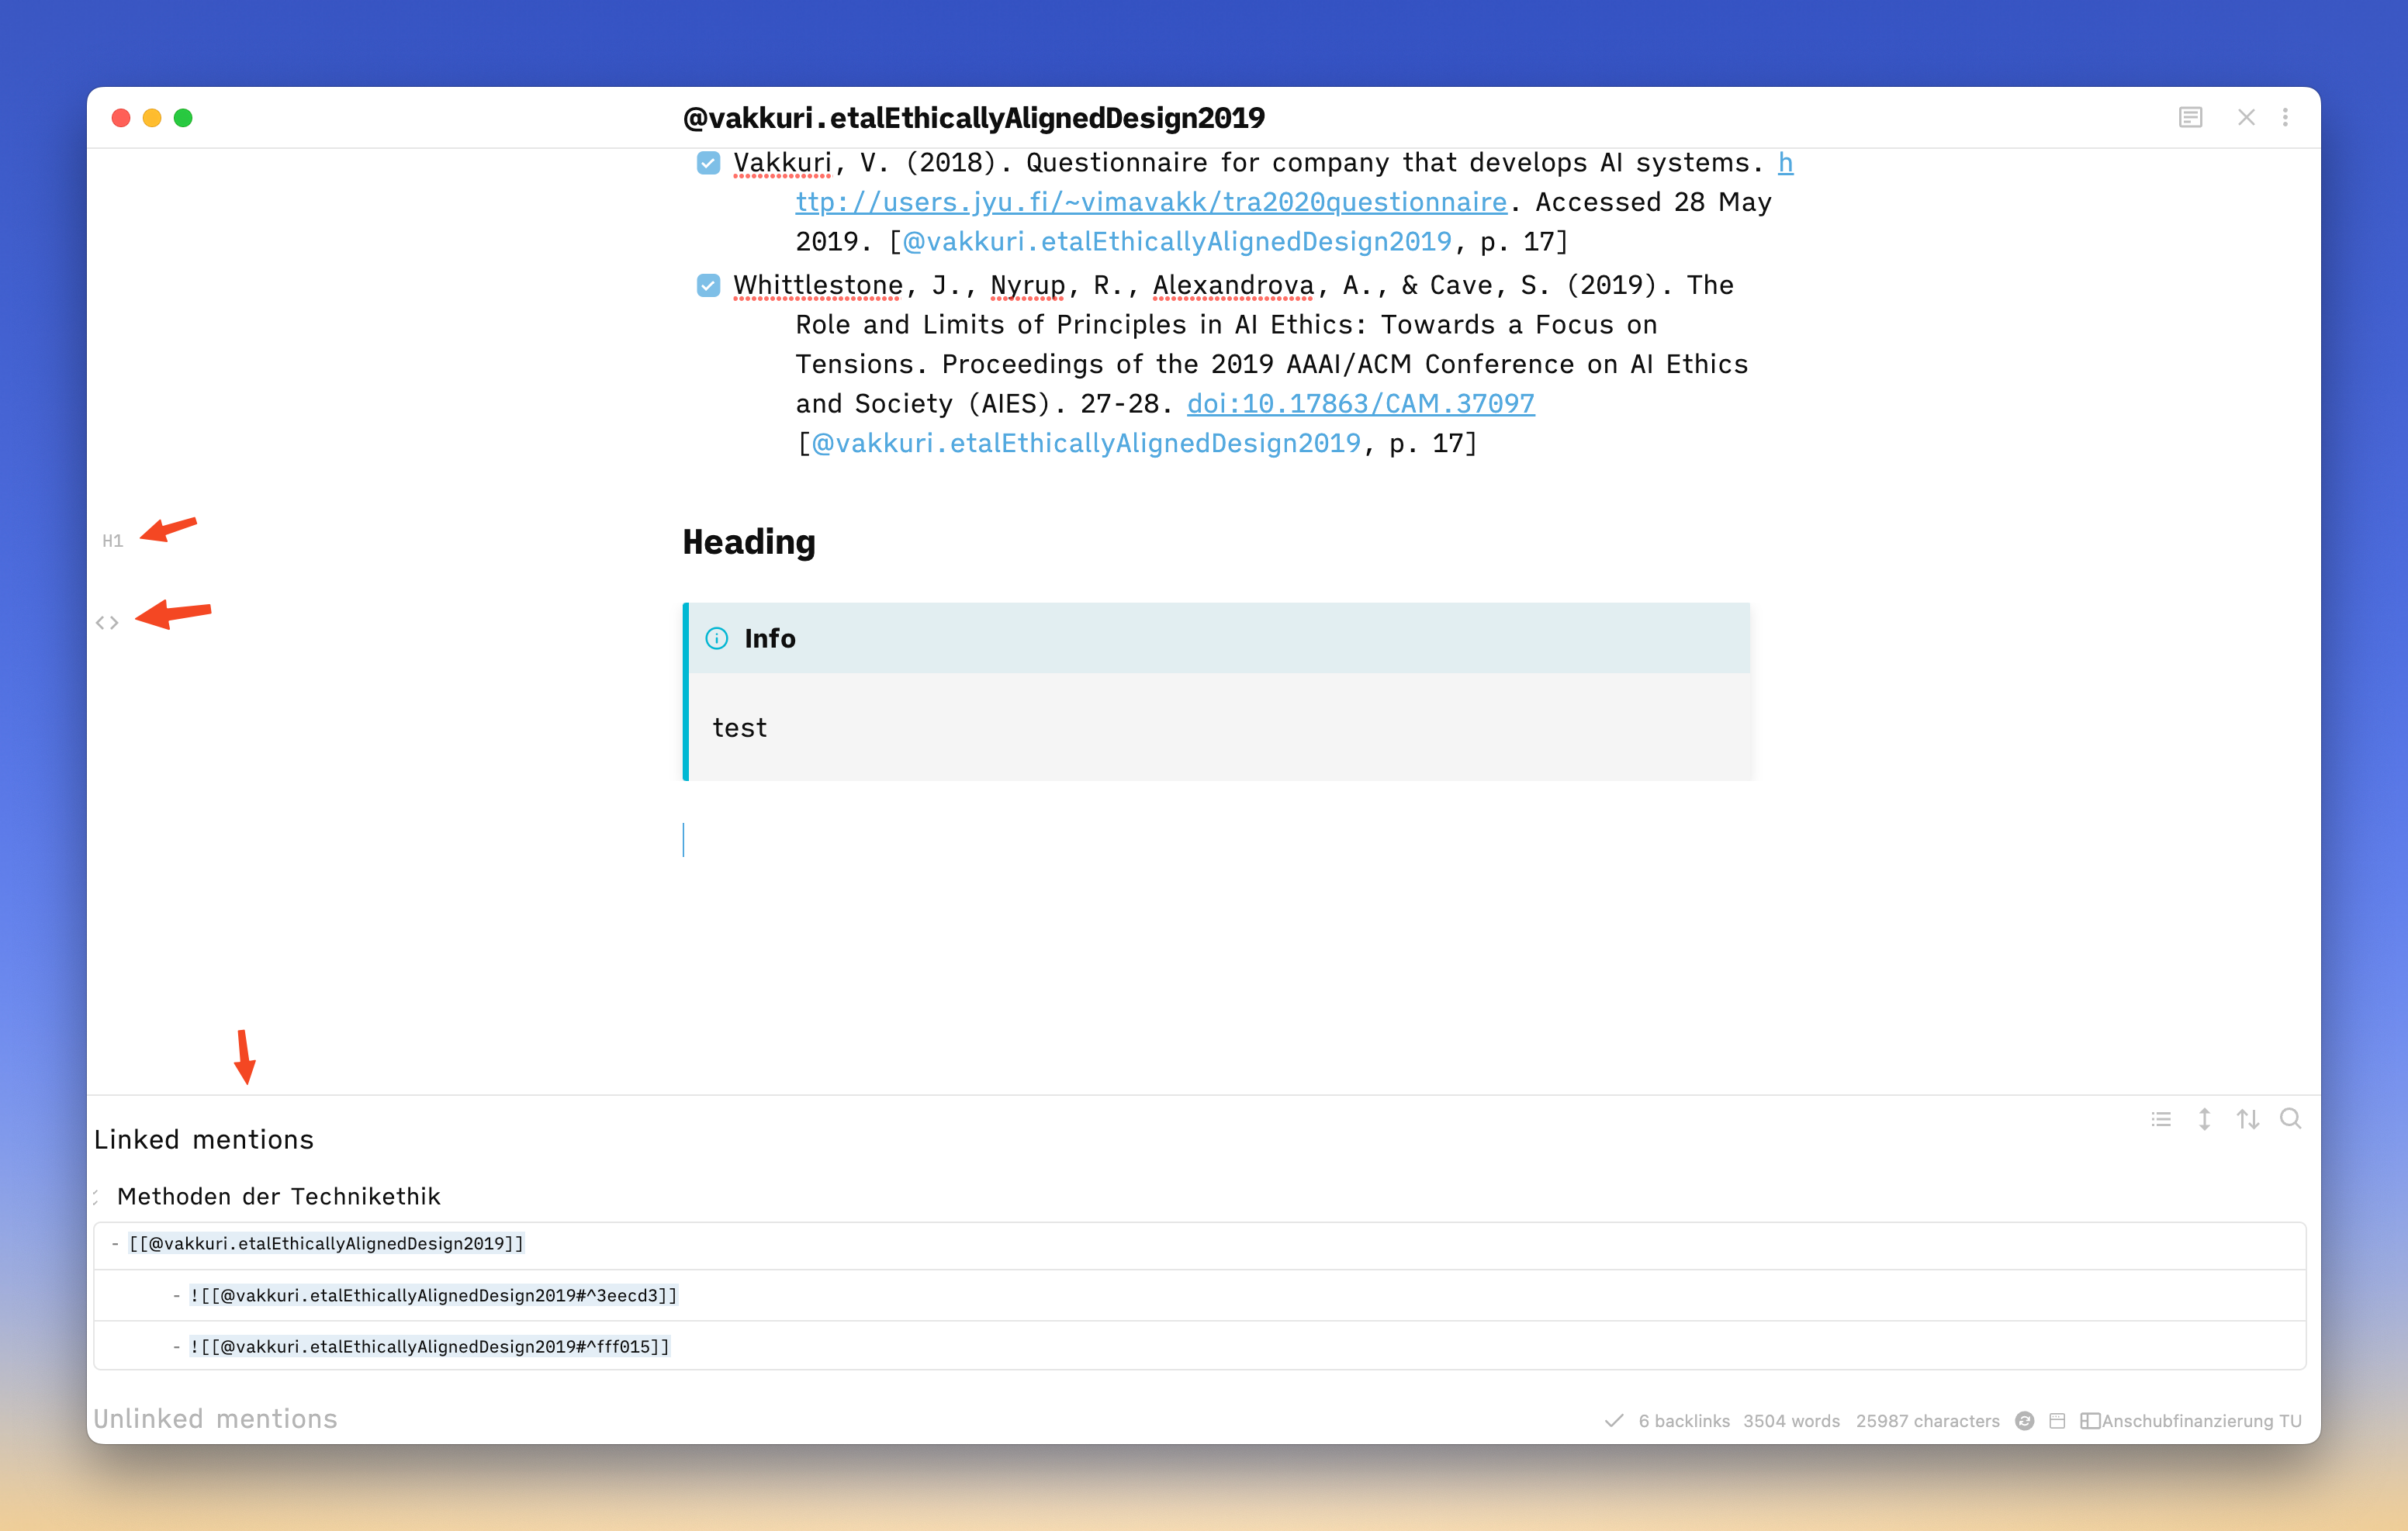Switch to reading view using the header icon
The height and width of the screenshot is (1531, 2408).
click(2190, 118)
